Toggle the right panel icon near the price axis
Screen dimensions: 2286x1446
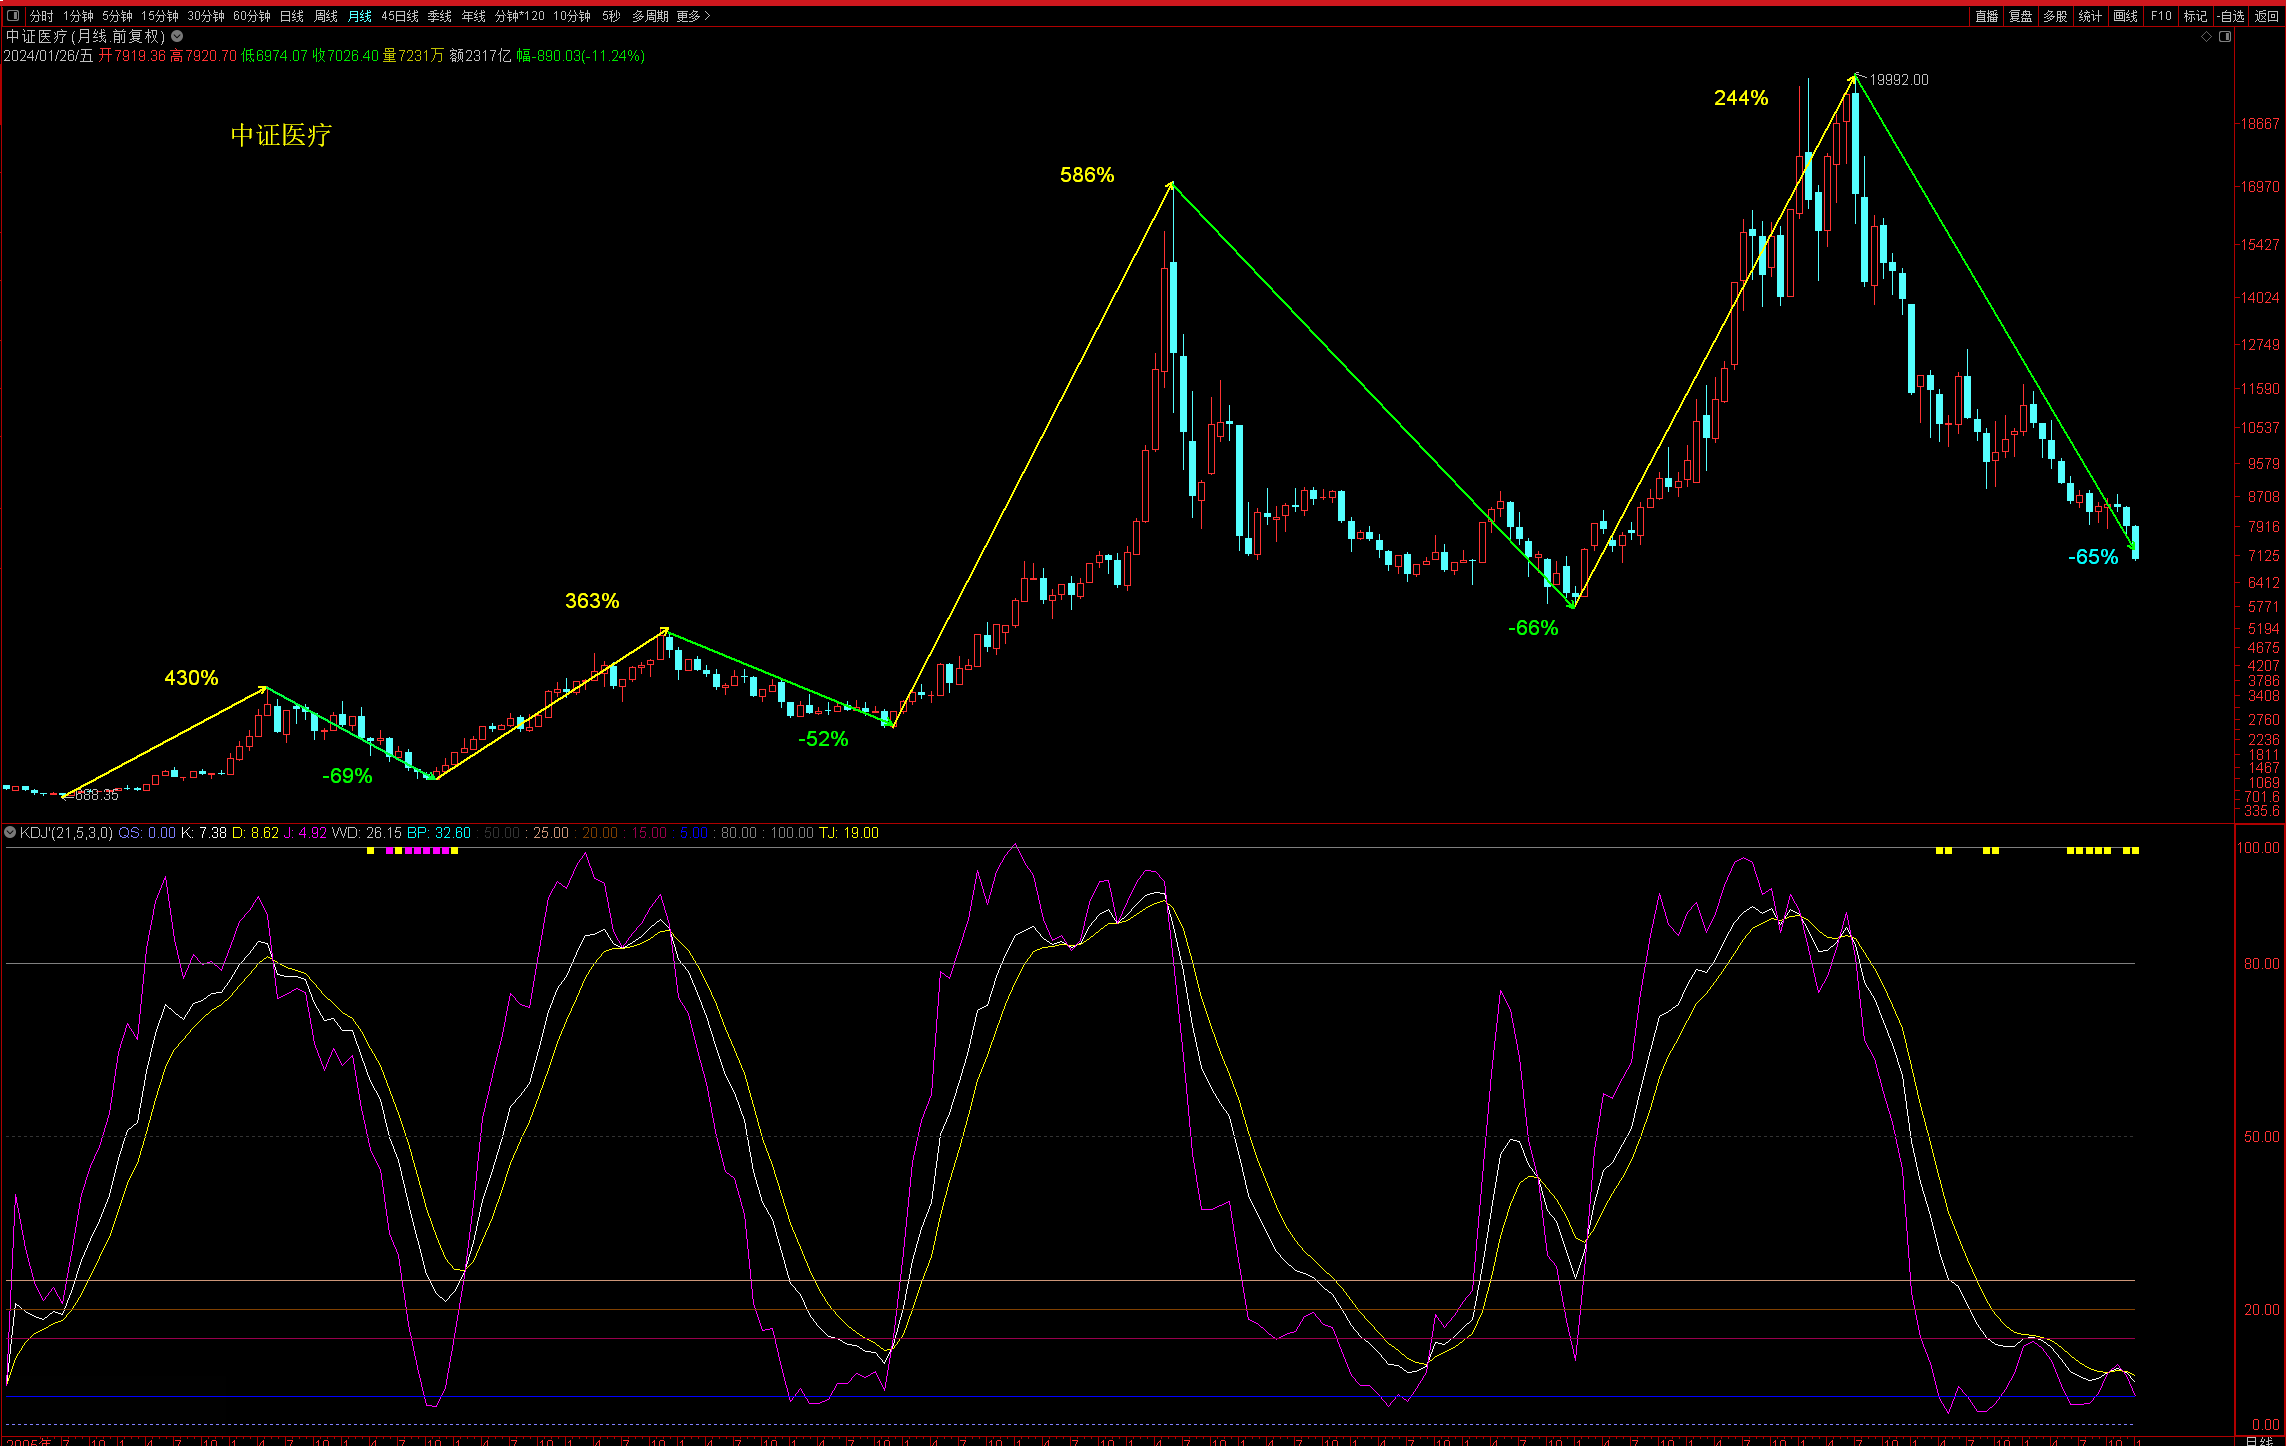click(x=2225, y=37)
